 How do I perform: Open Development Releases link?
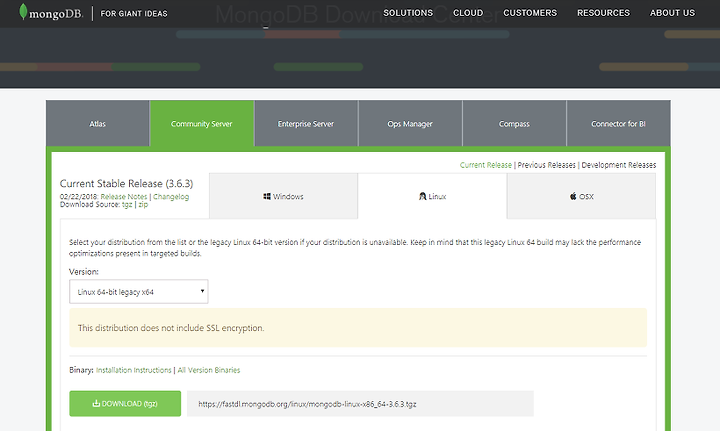coord(619,165)
